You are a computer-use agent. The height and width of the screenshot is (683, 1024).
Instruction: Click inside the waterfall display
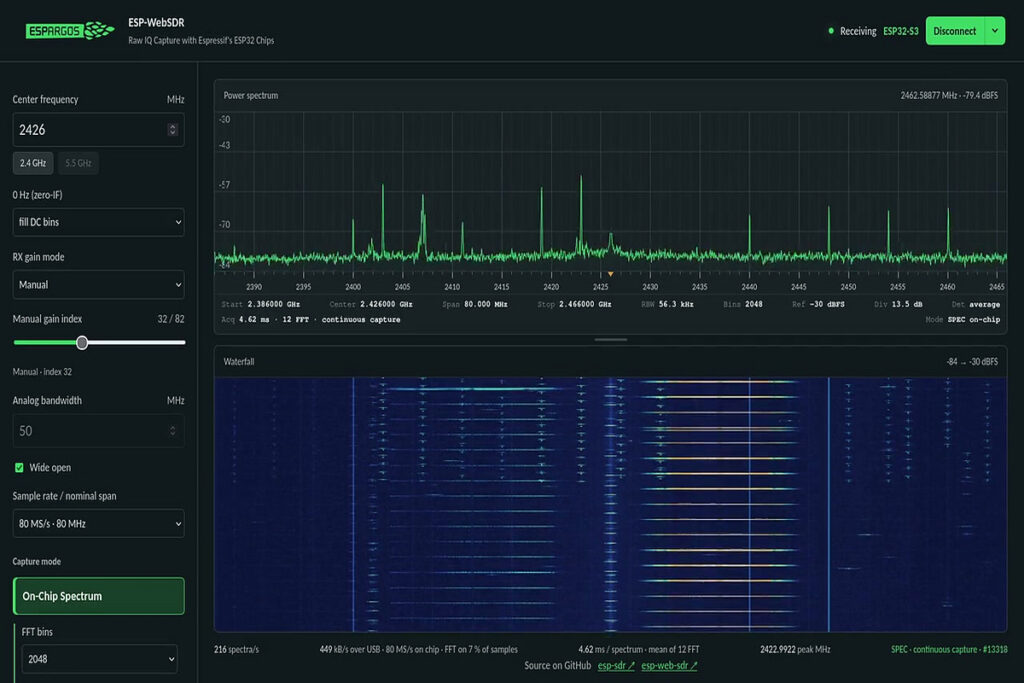coord(611,504)
